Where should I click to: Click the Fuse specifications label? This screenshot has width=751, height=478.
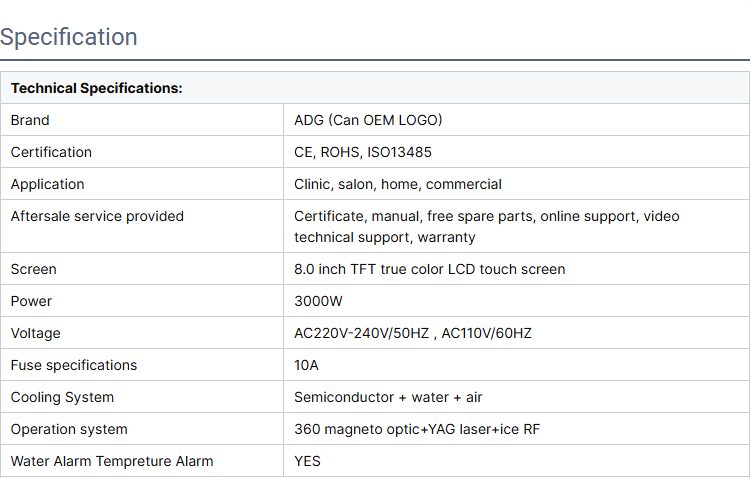pos(74,365)
